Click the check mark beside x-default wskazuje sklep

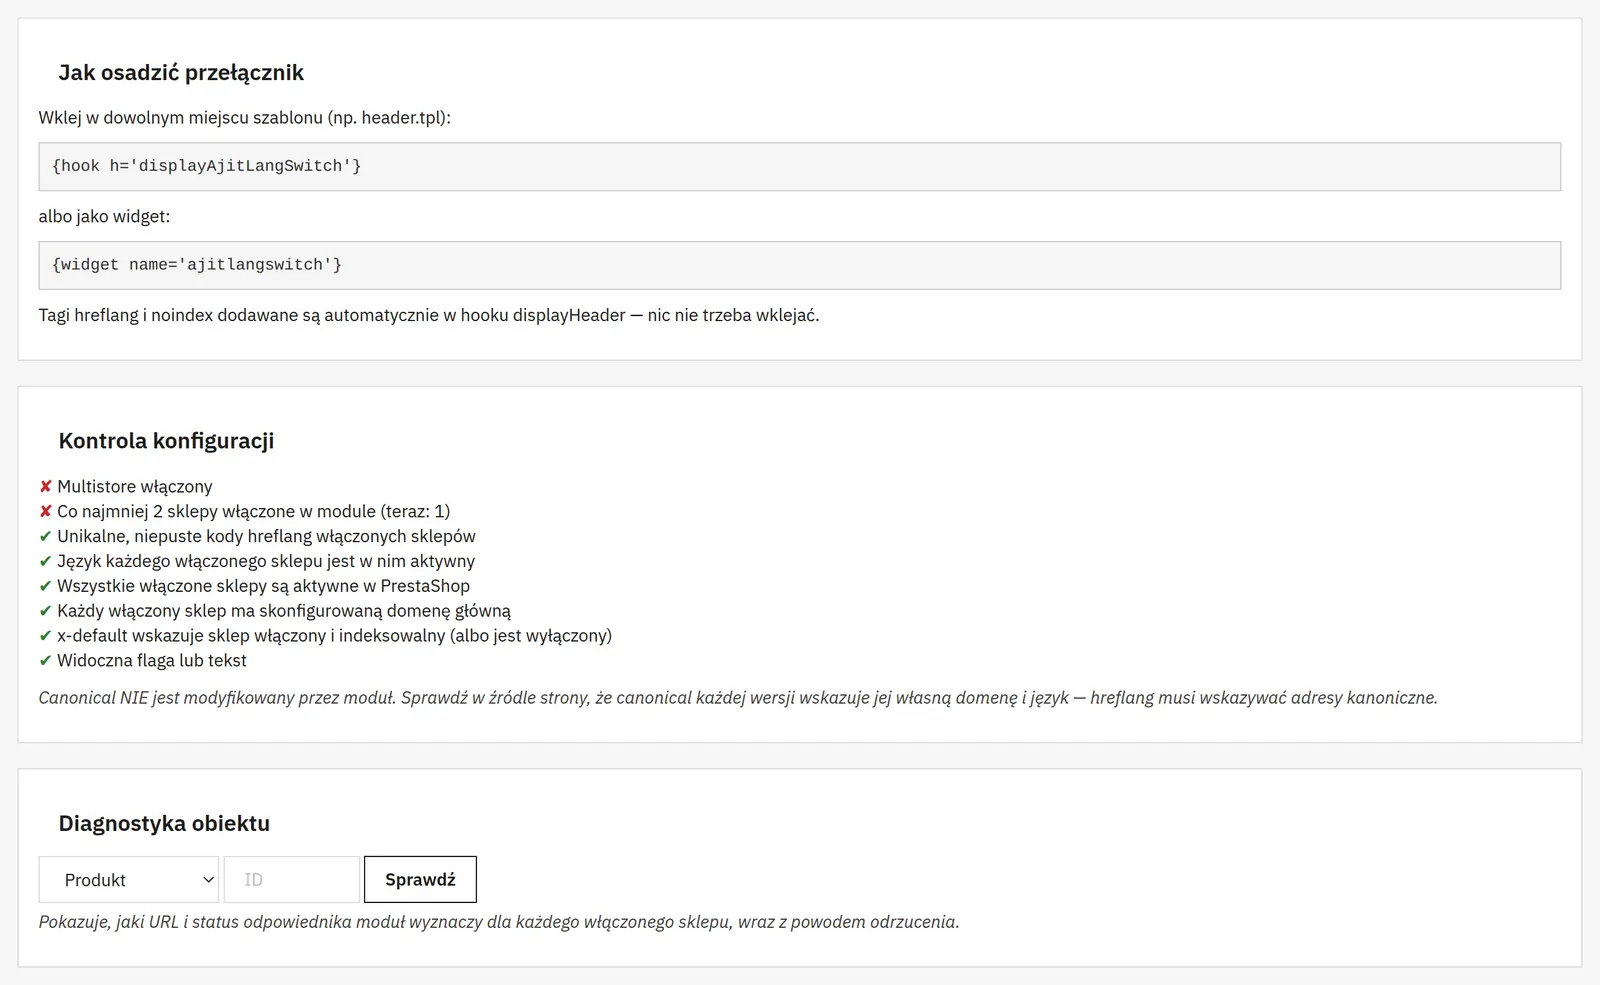[45, 636]
